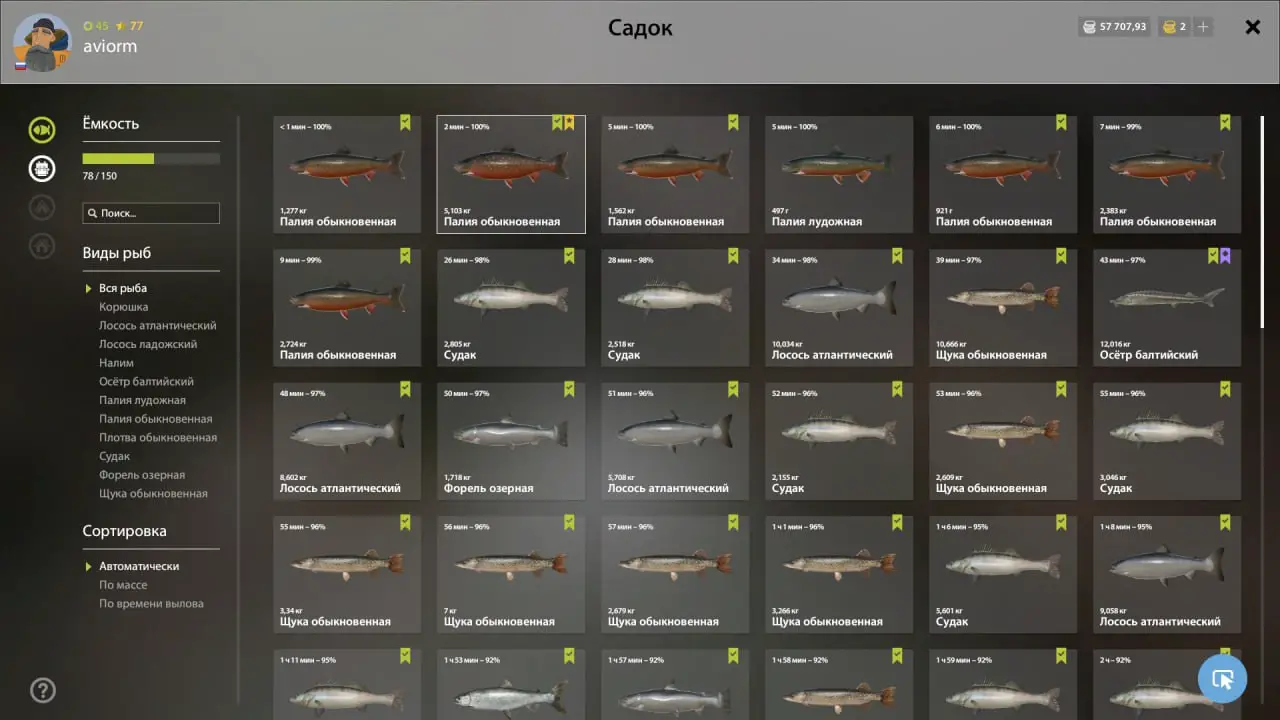Filter by Лосось атлантический species
This screenshot has height=720, width=1280.
click(x=157, y=326)
